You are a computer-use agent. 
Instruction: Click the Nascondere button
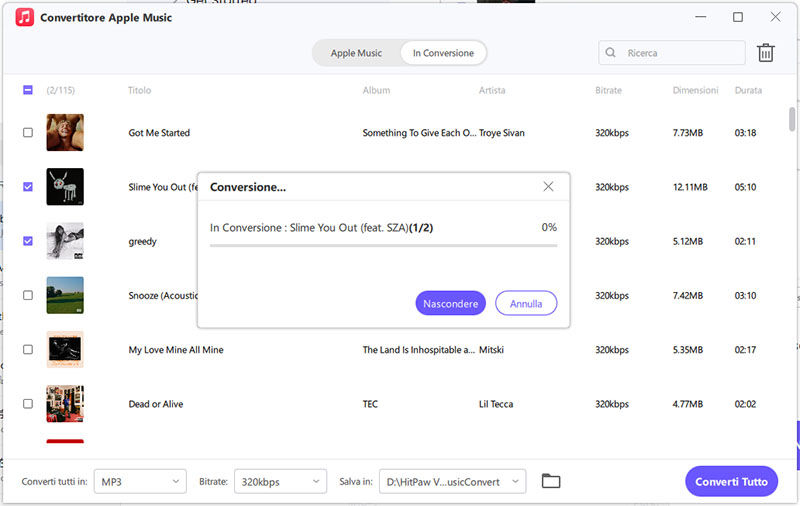click(451, 303)
